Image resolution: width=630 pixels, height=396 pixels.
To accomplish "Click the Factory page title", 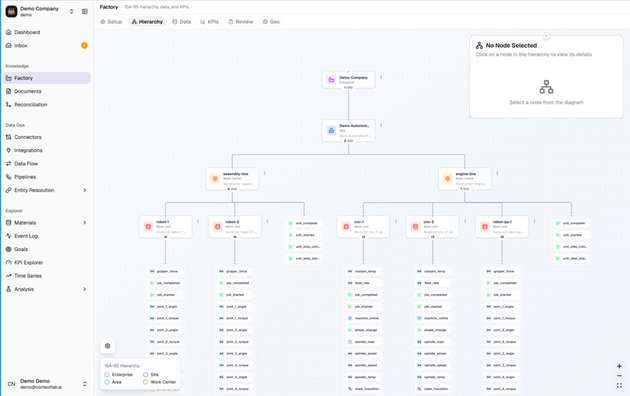I will pos(109,7).
